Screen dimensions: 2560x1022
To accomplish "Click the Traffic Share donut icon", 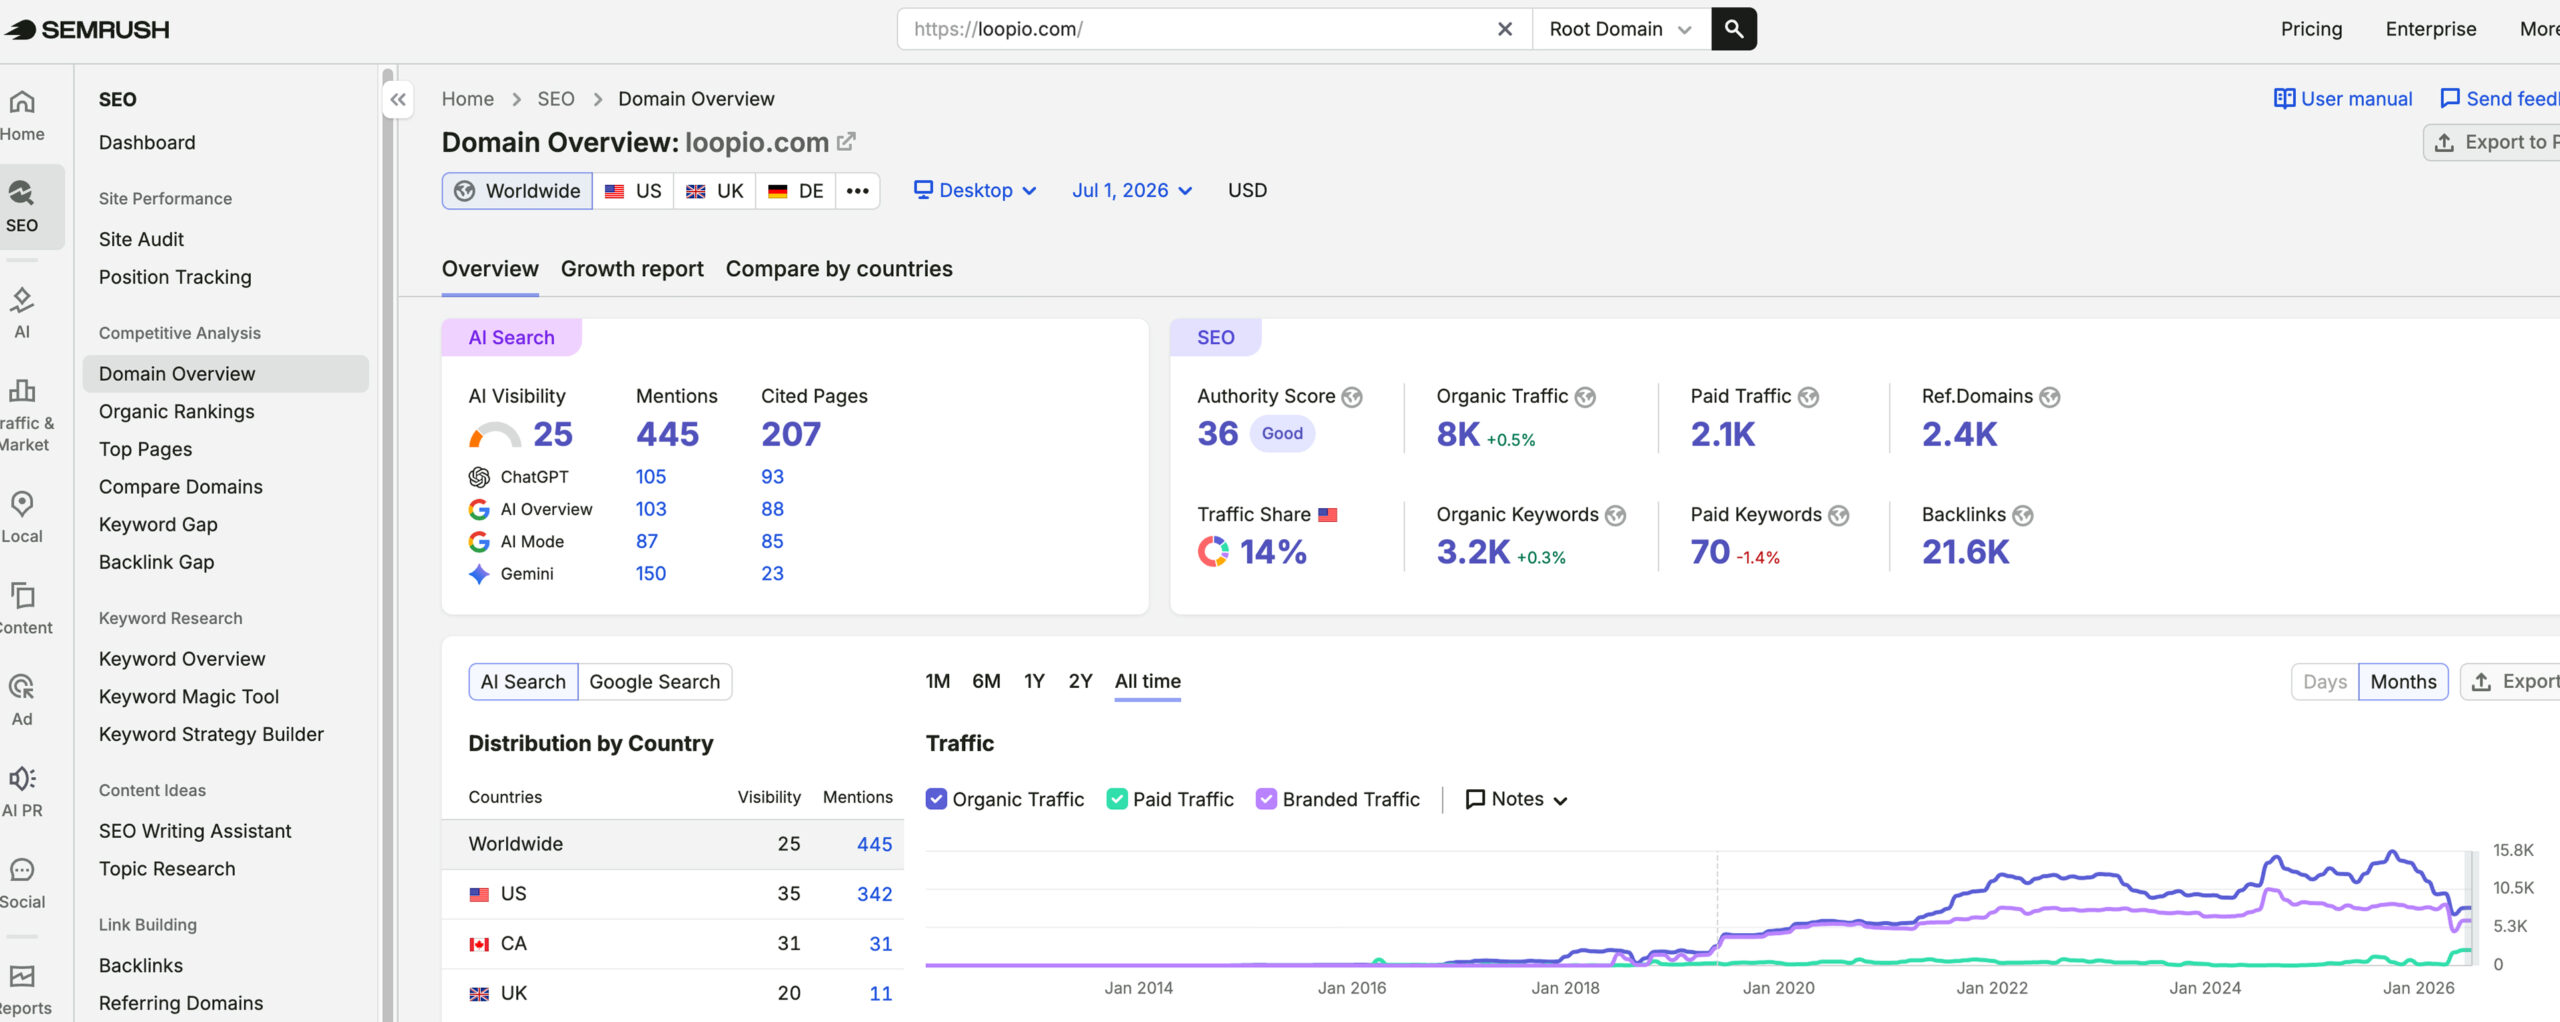I will (1213, 551).
